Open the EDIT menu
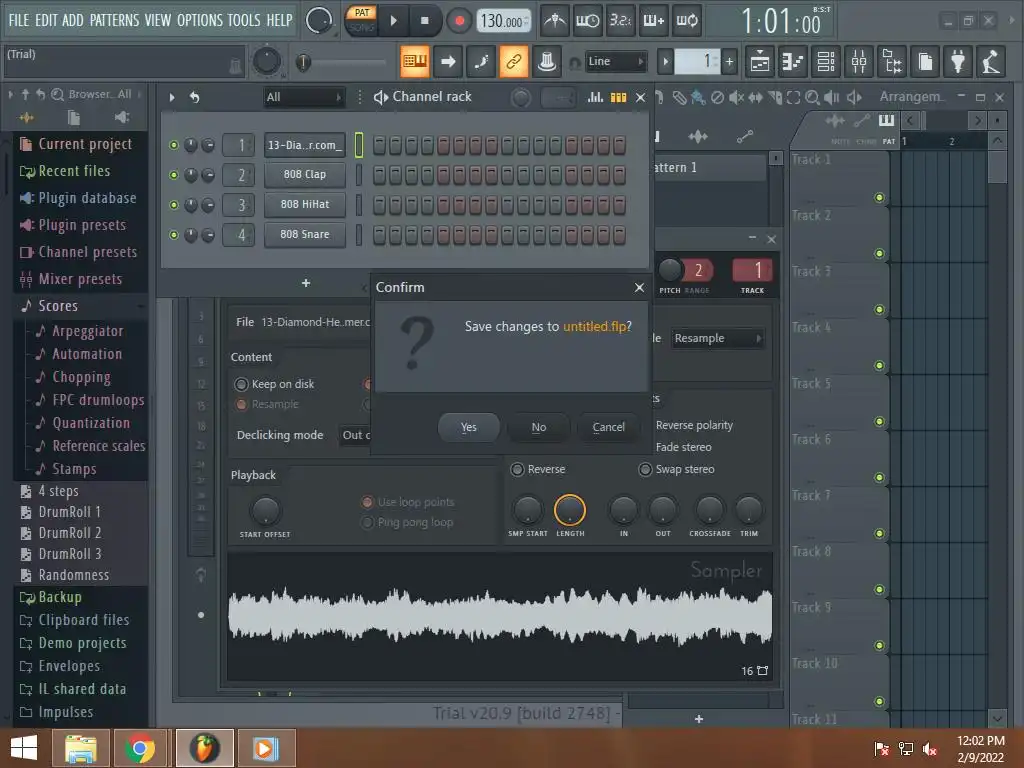Image resolution: width=1024 pixels, height=768 pixels. 46,20
